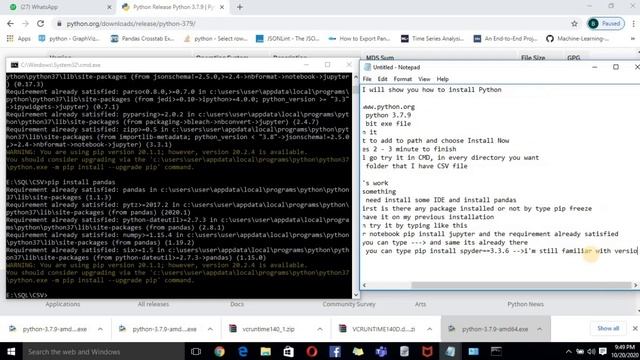Bookmark this page with the star icon
The height and width of the screenshot is (360, 640).
point(574,24)
